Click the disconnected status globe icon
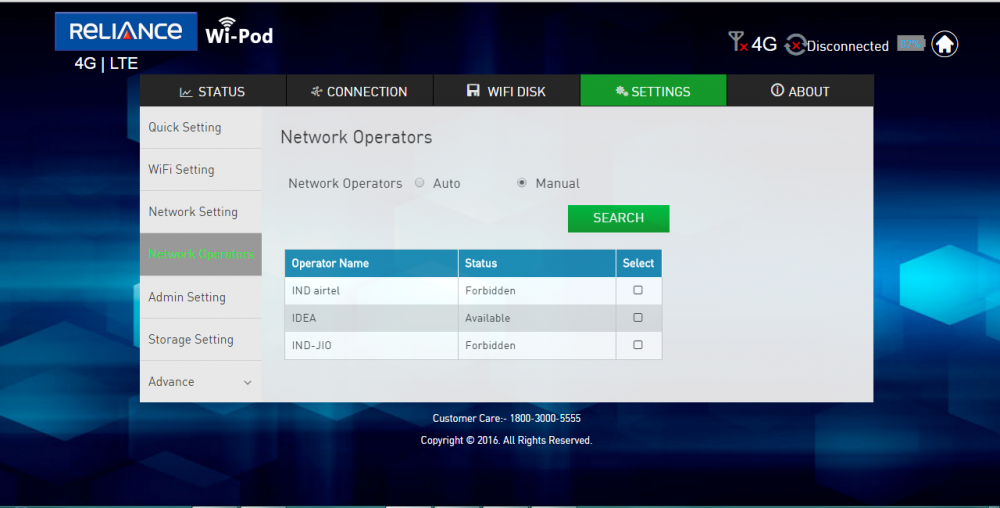 [x=795, y=45]
